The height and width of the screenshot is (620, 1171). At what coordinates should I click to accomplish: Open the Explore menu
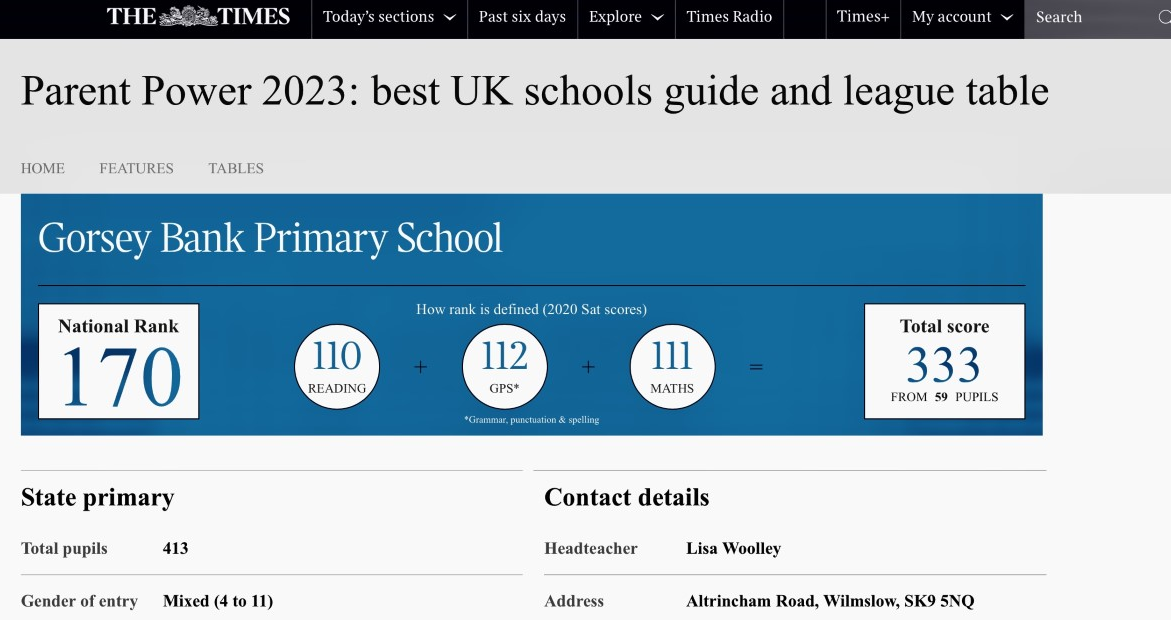point(626,16)
